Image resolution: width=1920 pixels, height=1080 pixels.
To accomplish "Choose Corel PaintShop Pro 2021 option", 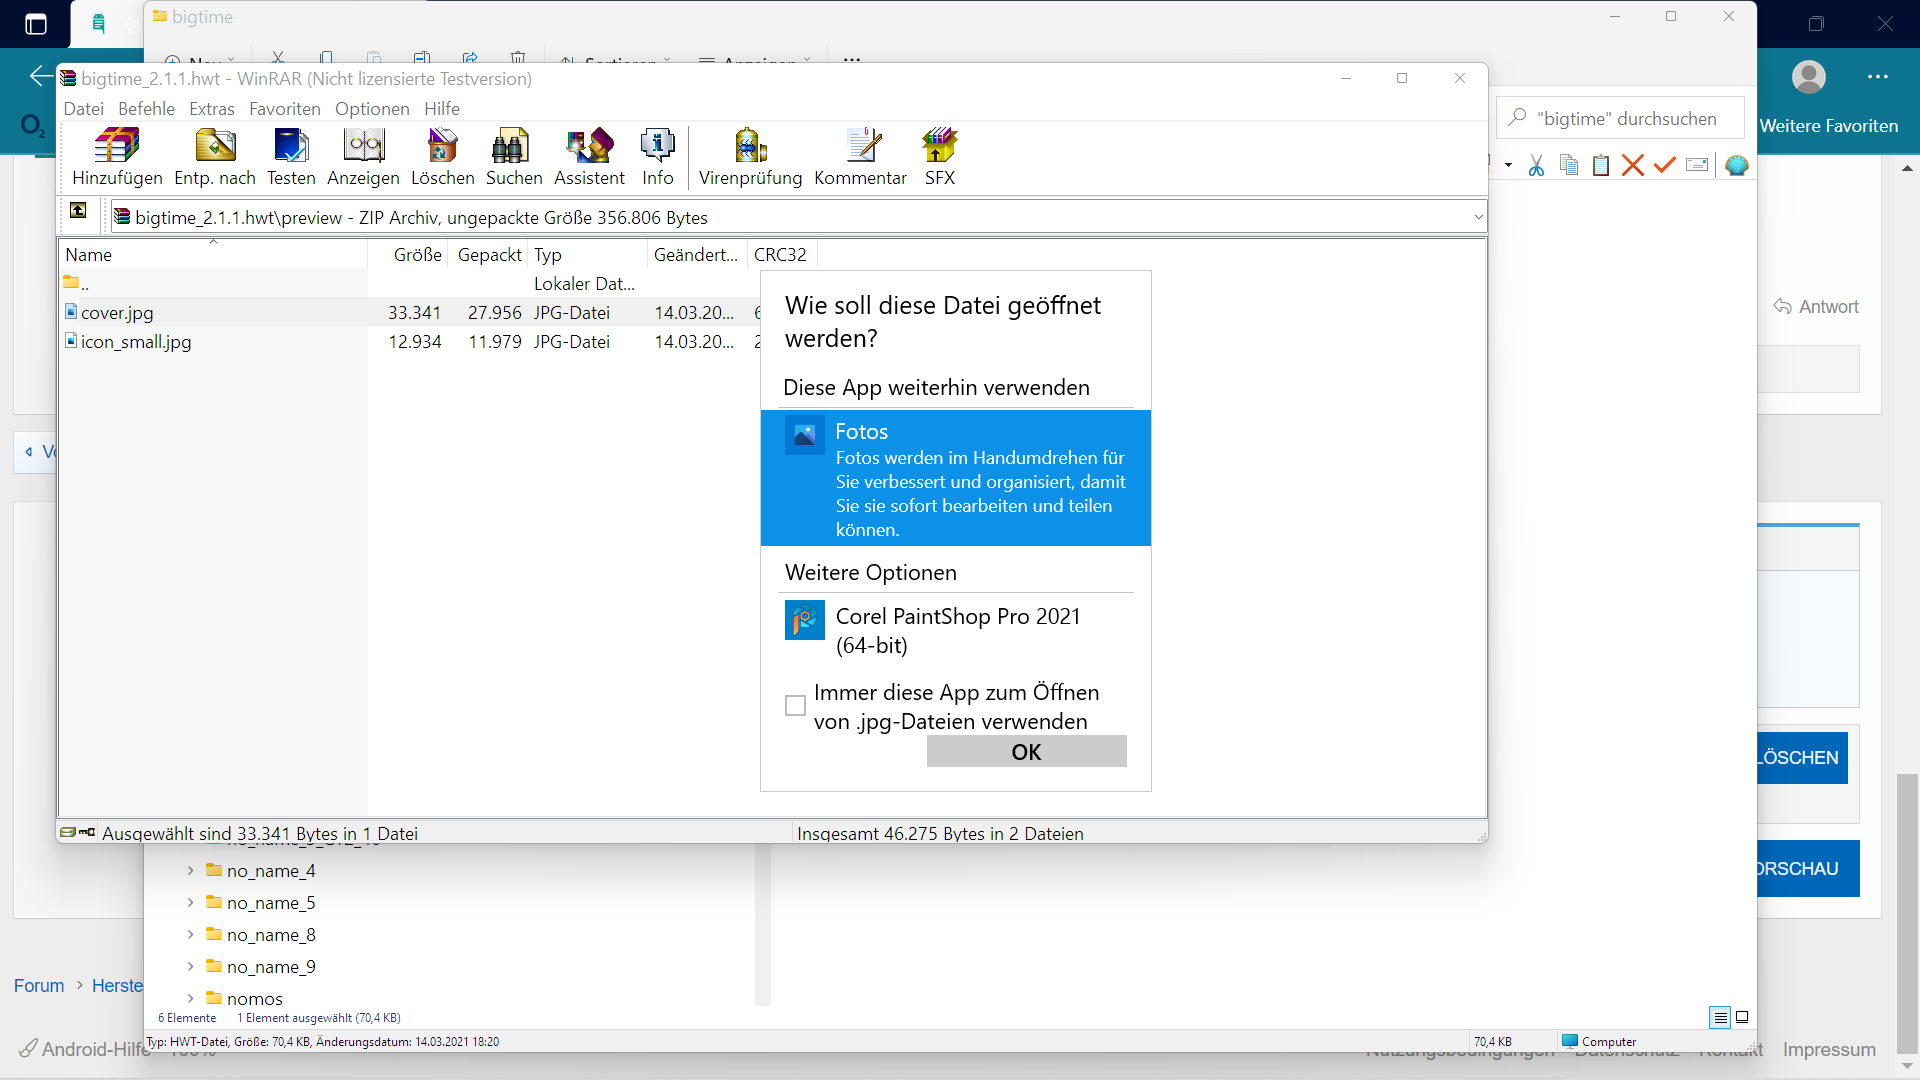I will click(955, 630).
